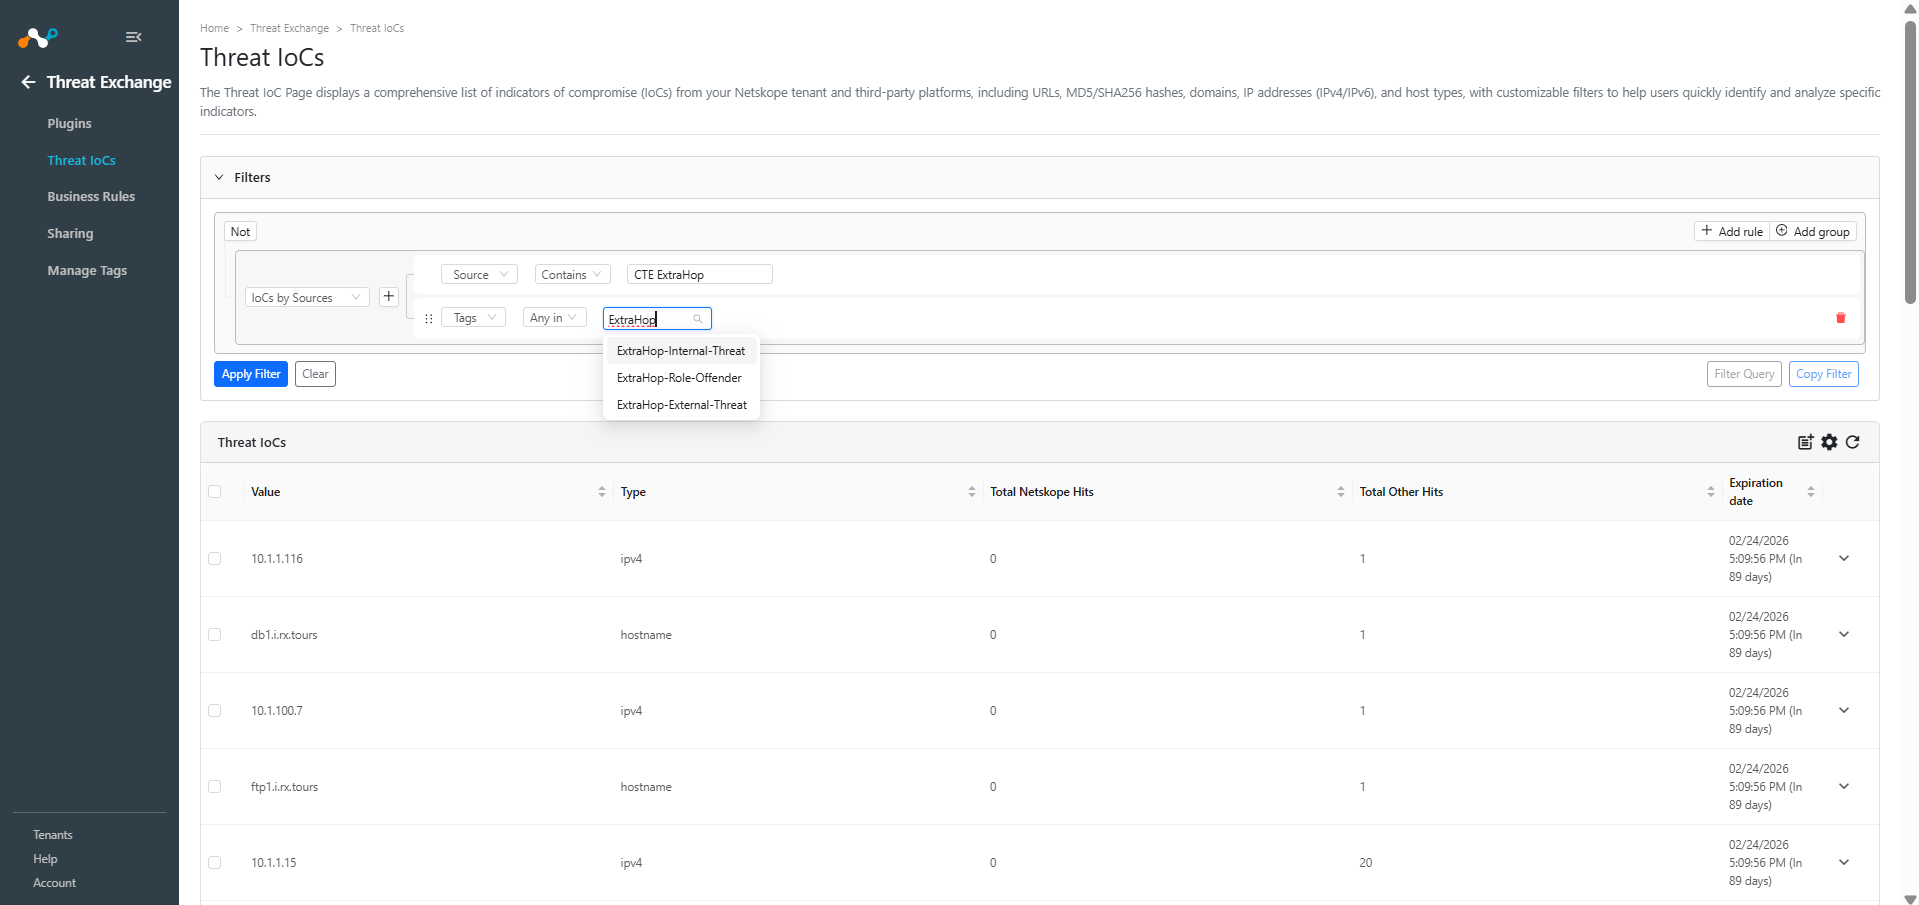Click the search icon in the tag input
Screen dimensions: 1919x905
tap(698, 319)
